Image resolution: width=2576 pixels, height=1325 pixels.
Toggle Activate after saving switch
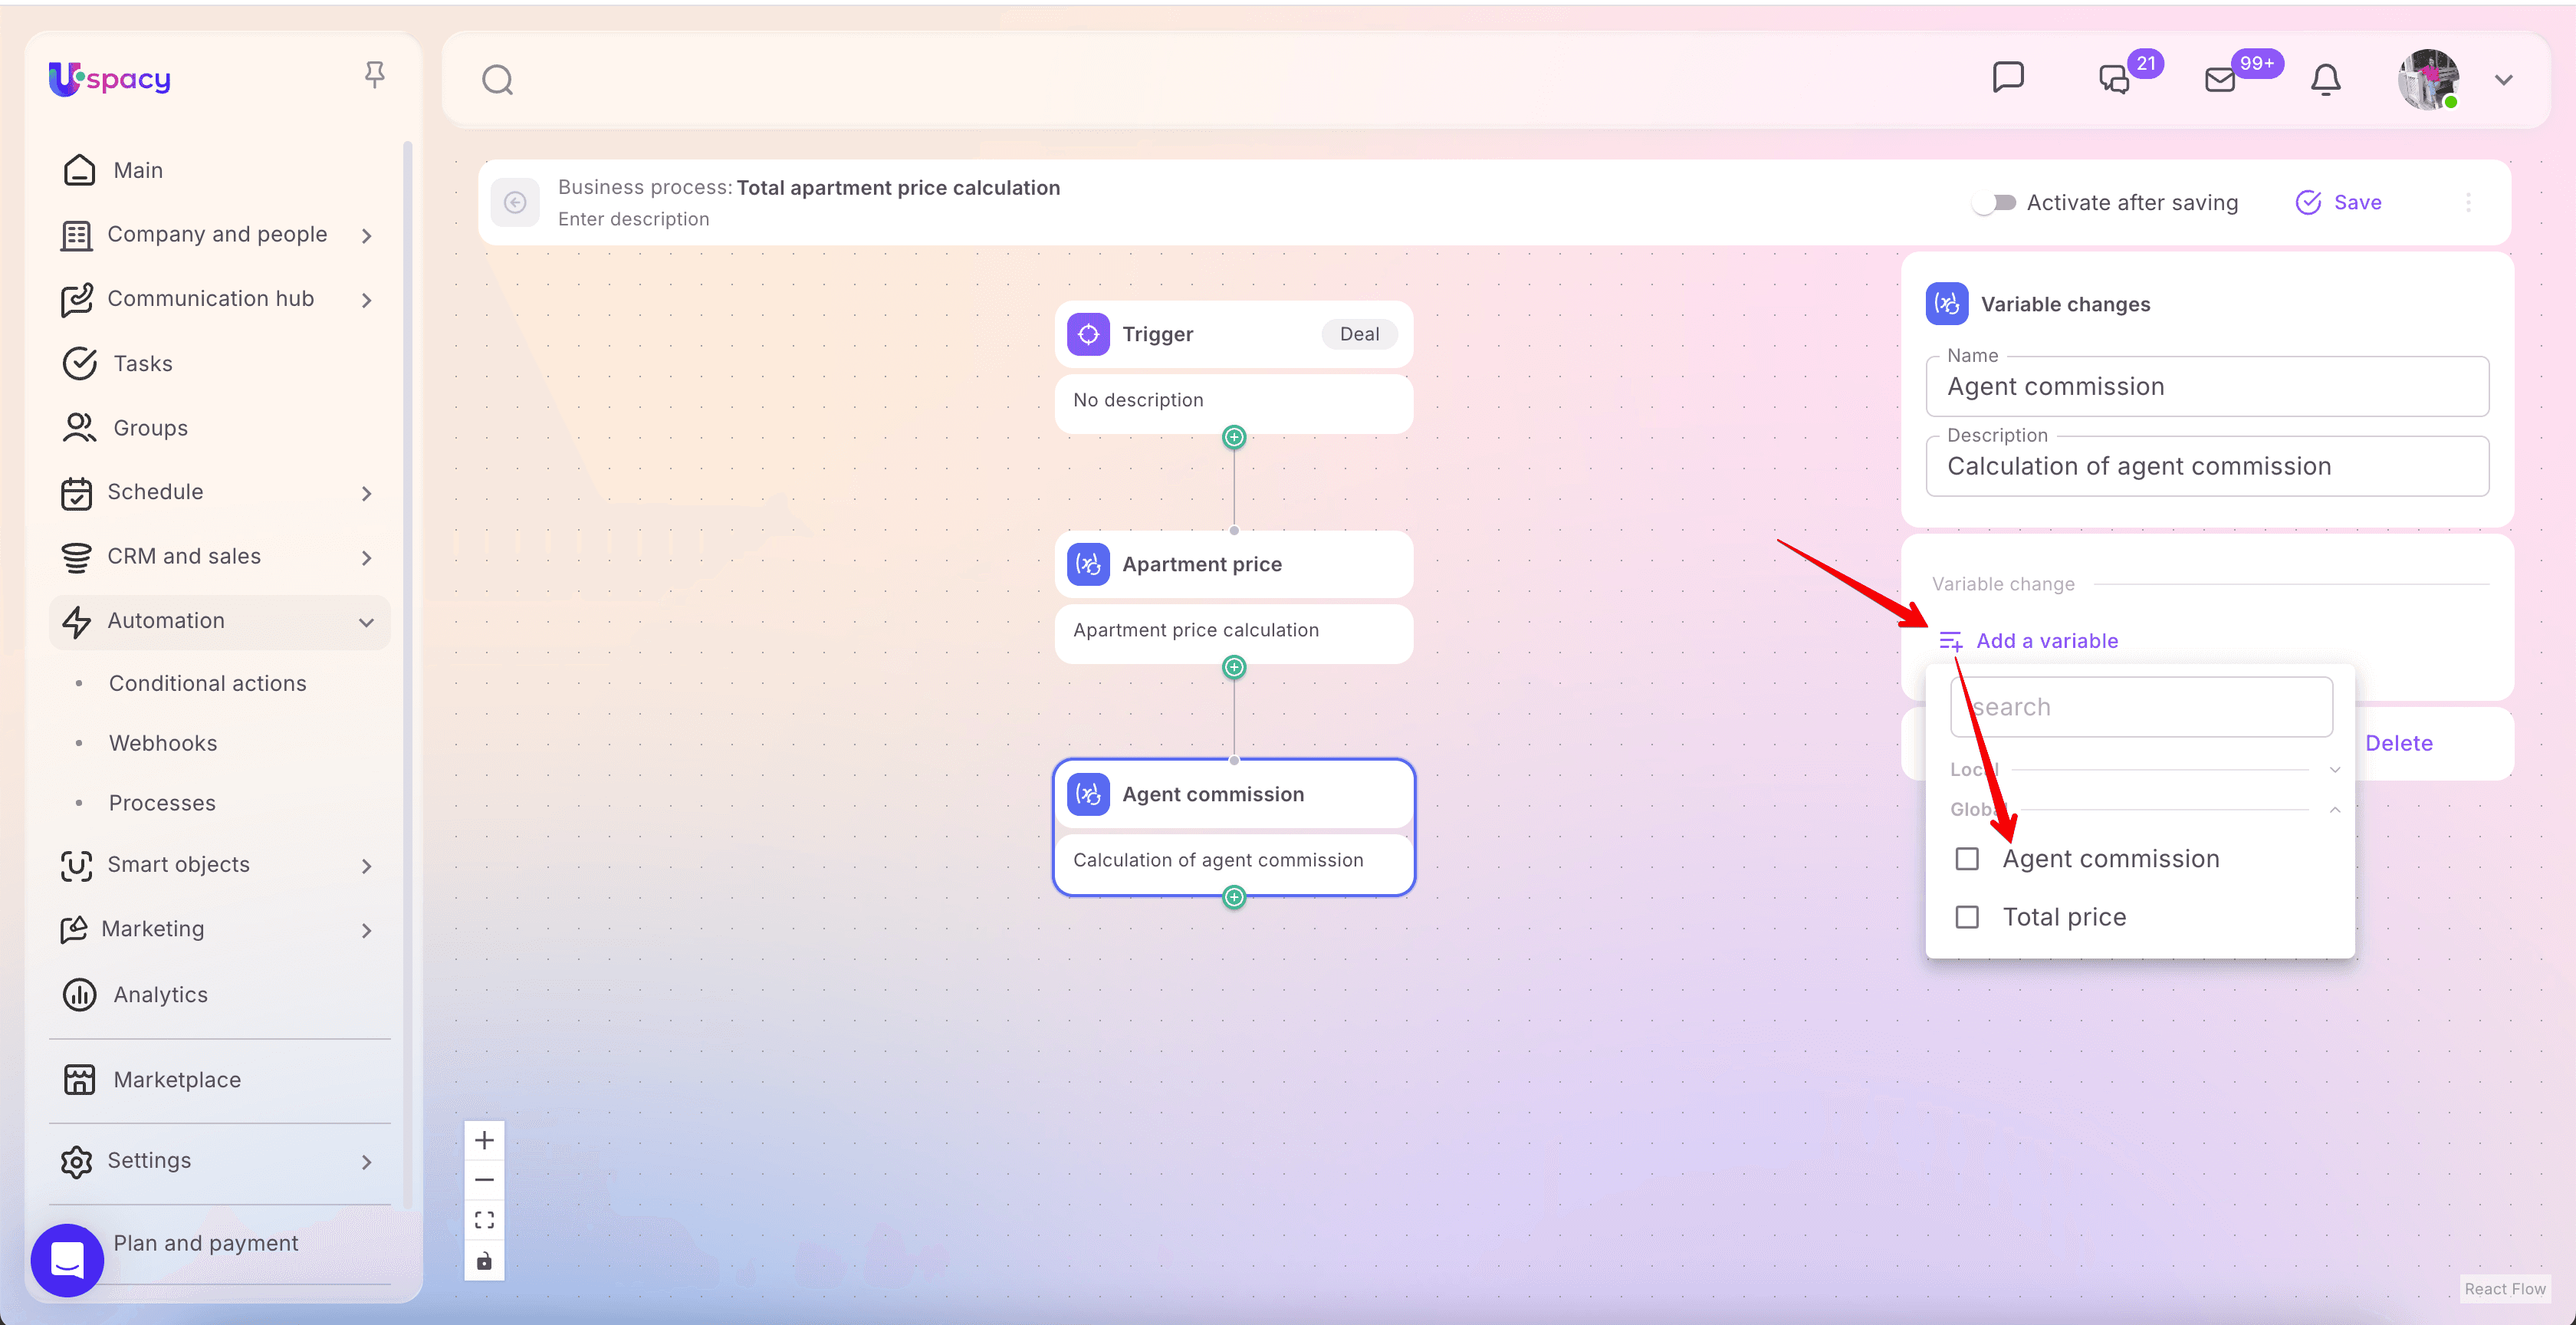coord(1996,203)
